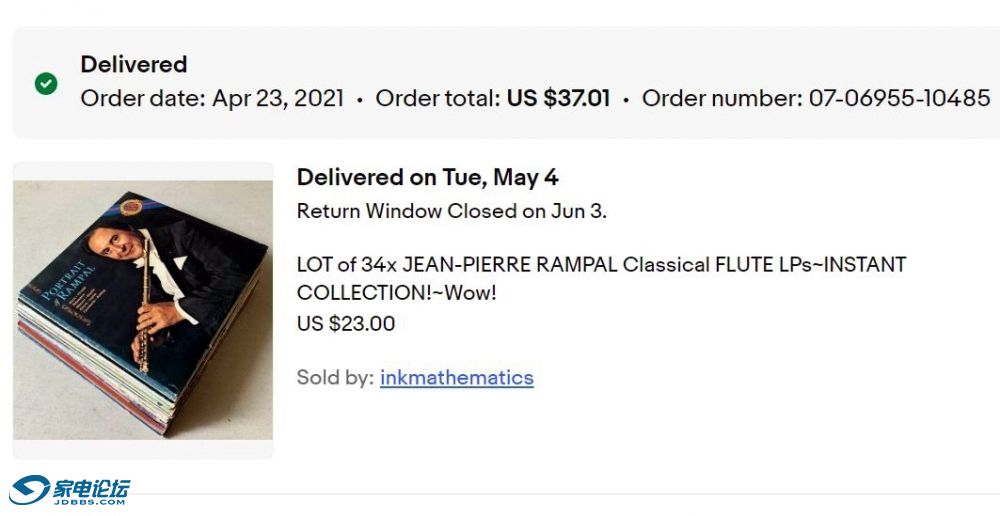Click the bold Delivered status heading
Image resolution: width=1000 pixels, height=516 pixels.
tap(134, 64)
